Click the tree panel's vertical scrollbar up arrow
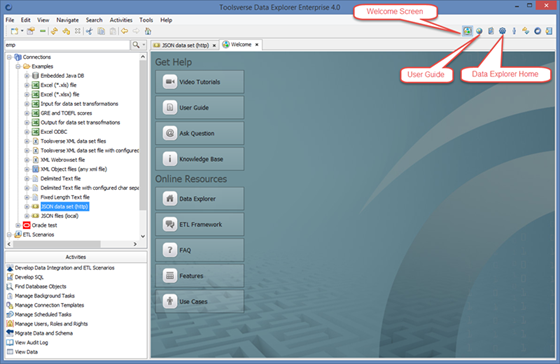The width and height of the screenshot is (560, 364). (143, 57)
